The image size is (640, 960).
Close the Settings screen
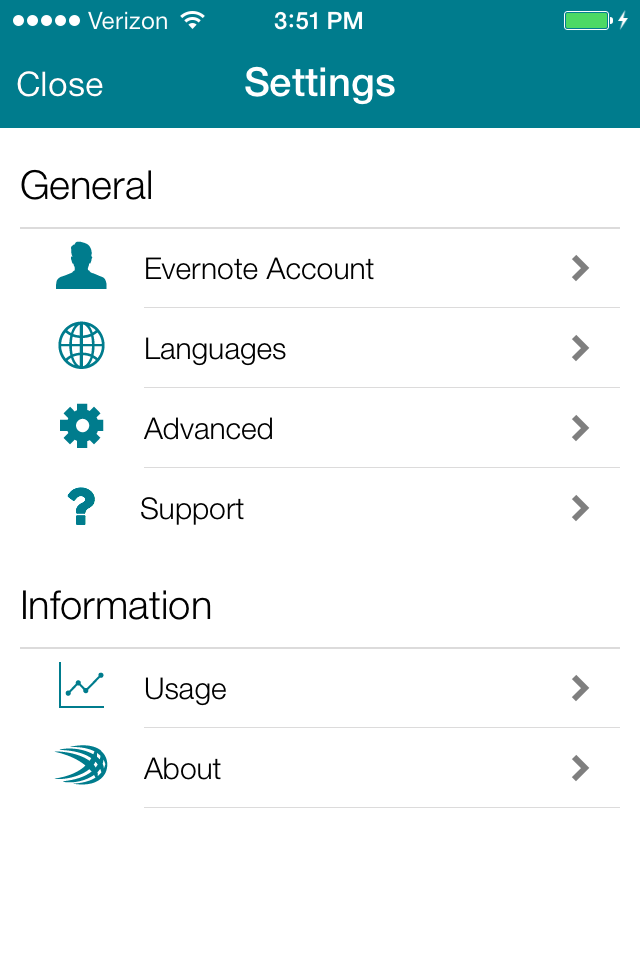(x=60, y=84)
